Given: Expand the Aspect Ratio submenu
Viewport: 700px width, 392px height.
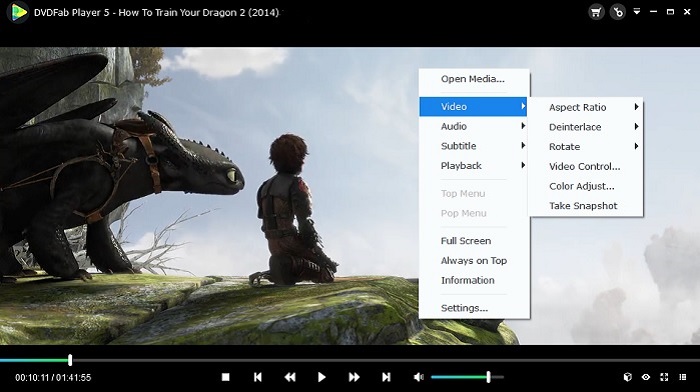Looking at the screenshot, I should (x=586, y=107).
